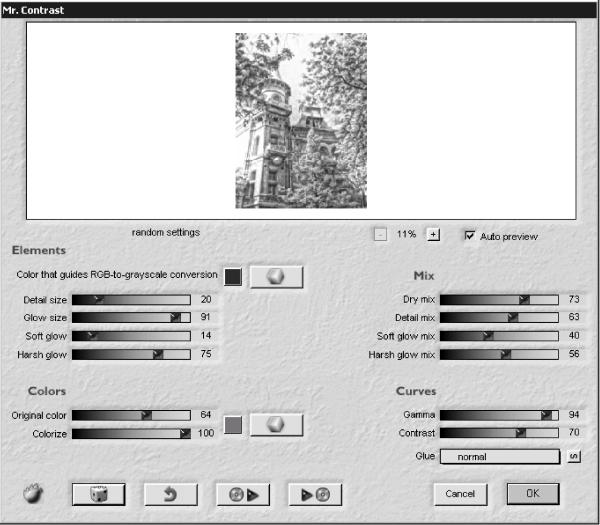Screen dimensions: 600x525
Task: Click the Contrast slider
Action: coord(499,433)
